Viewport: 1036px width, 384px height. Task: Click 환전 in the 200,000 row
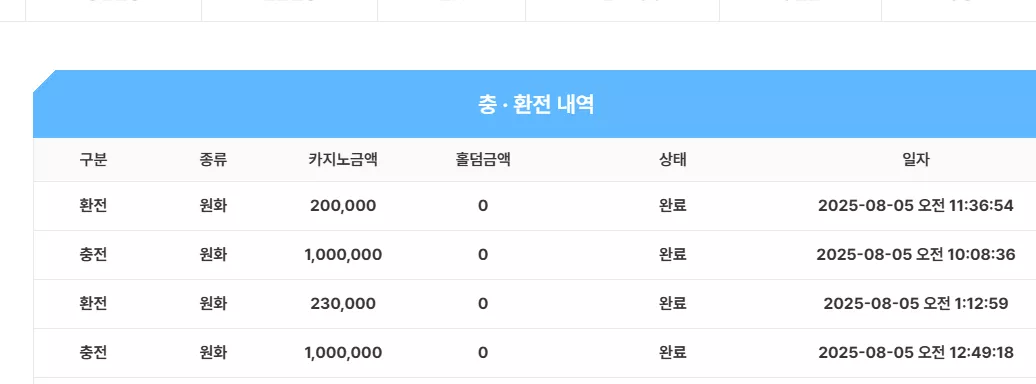click(93, 206)
